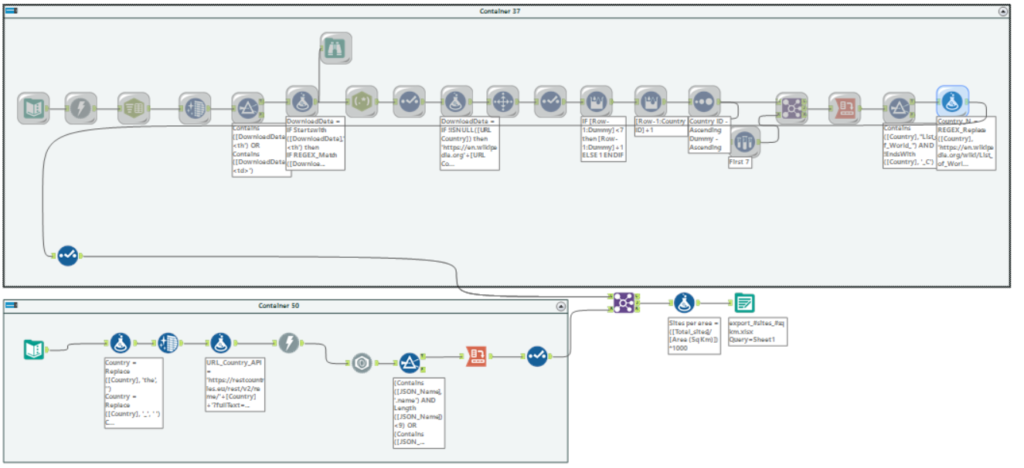Select the Filter tool for JSON_Name
Screen dimensions: 1024x468
(409, 363)
